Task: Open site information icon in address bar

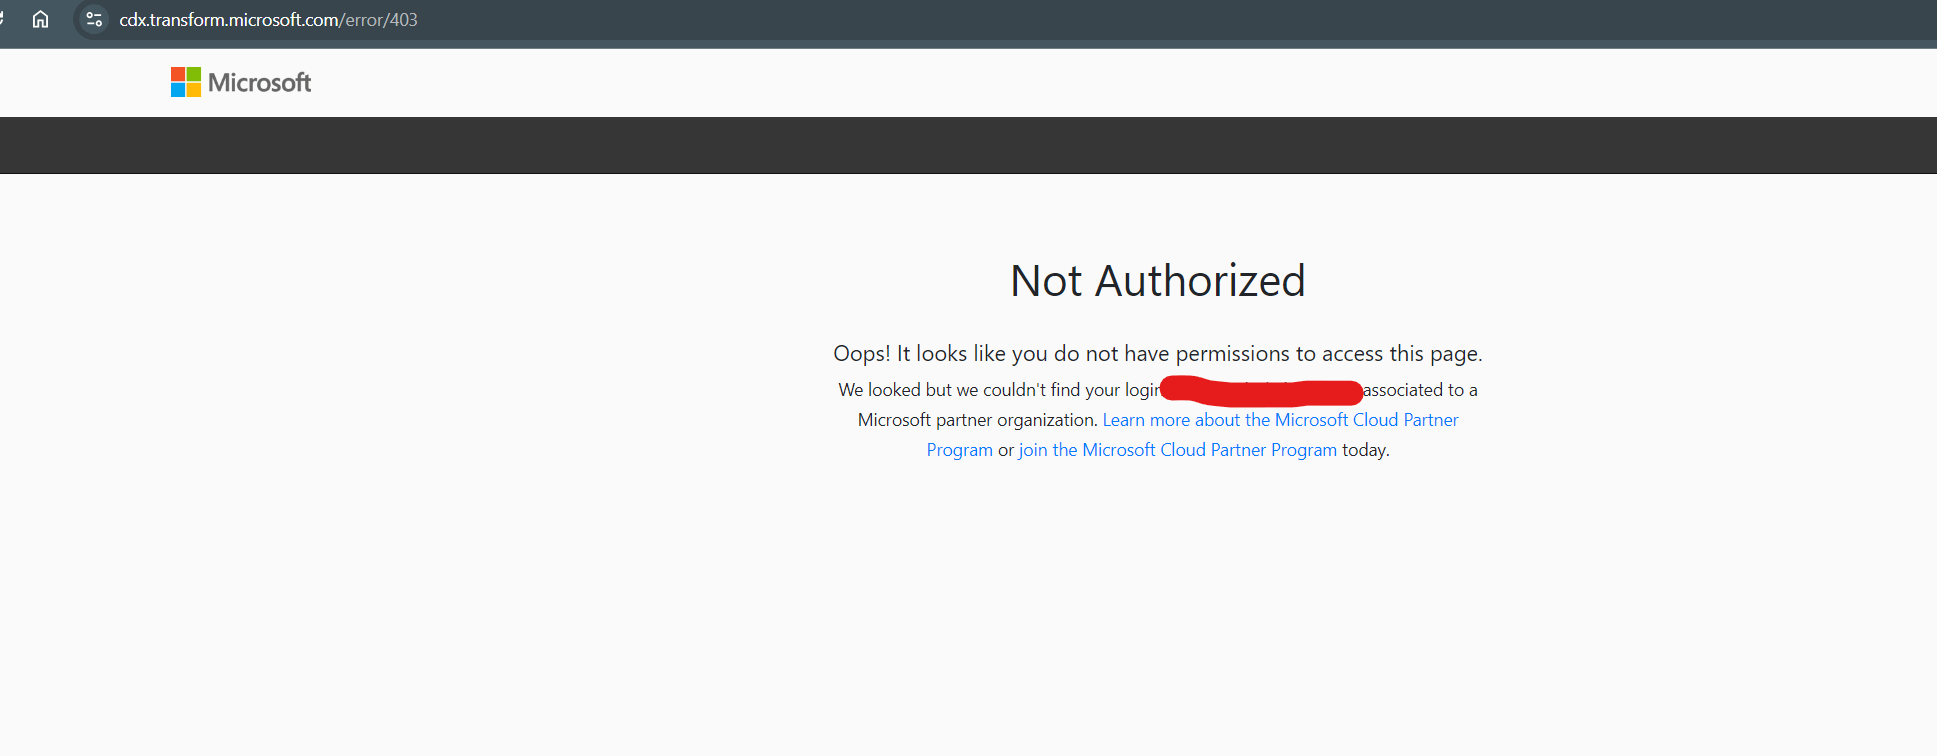Action: (94, 19)
